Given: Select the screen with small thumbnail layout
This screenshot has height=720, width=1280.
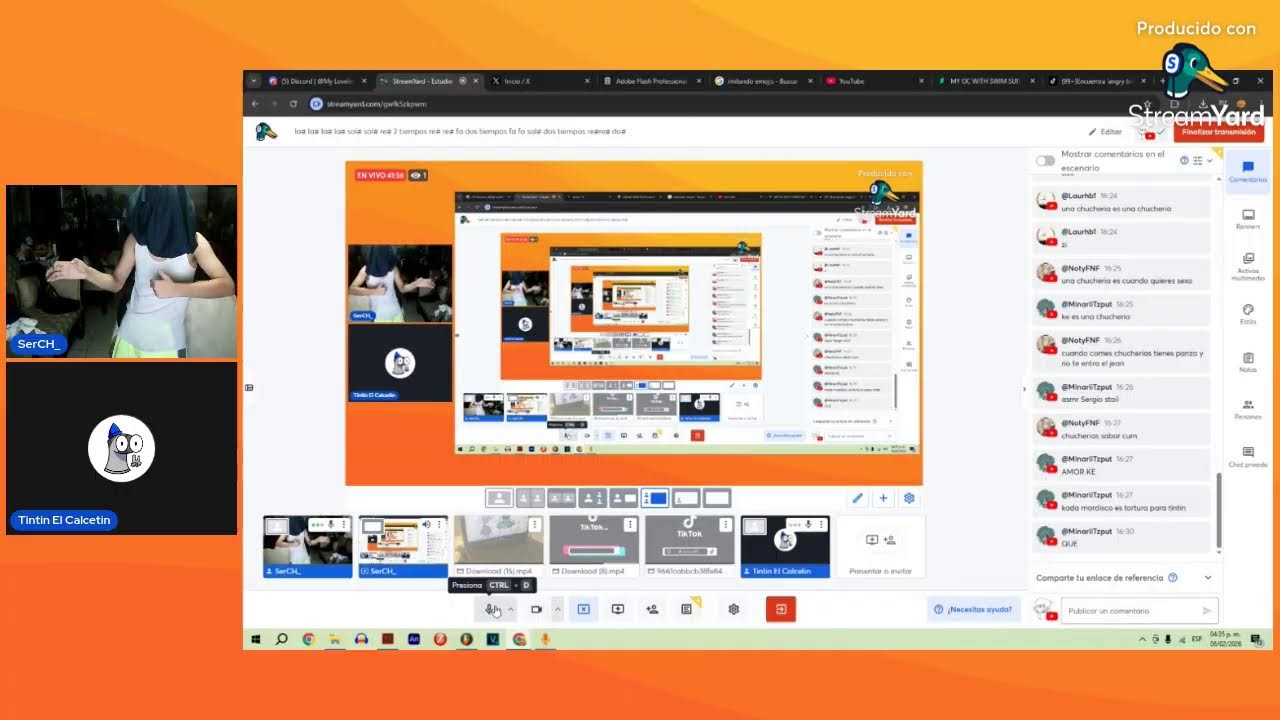Looking at the screenshot, I should 686,498.
